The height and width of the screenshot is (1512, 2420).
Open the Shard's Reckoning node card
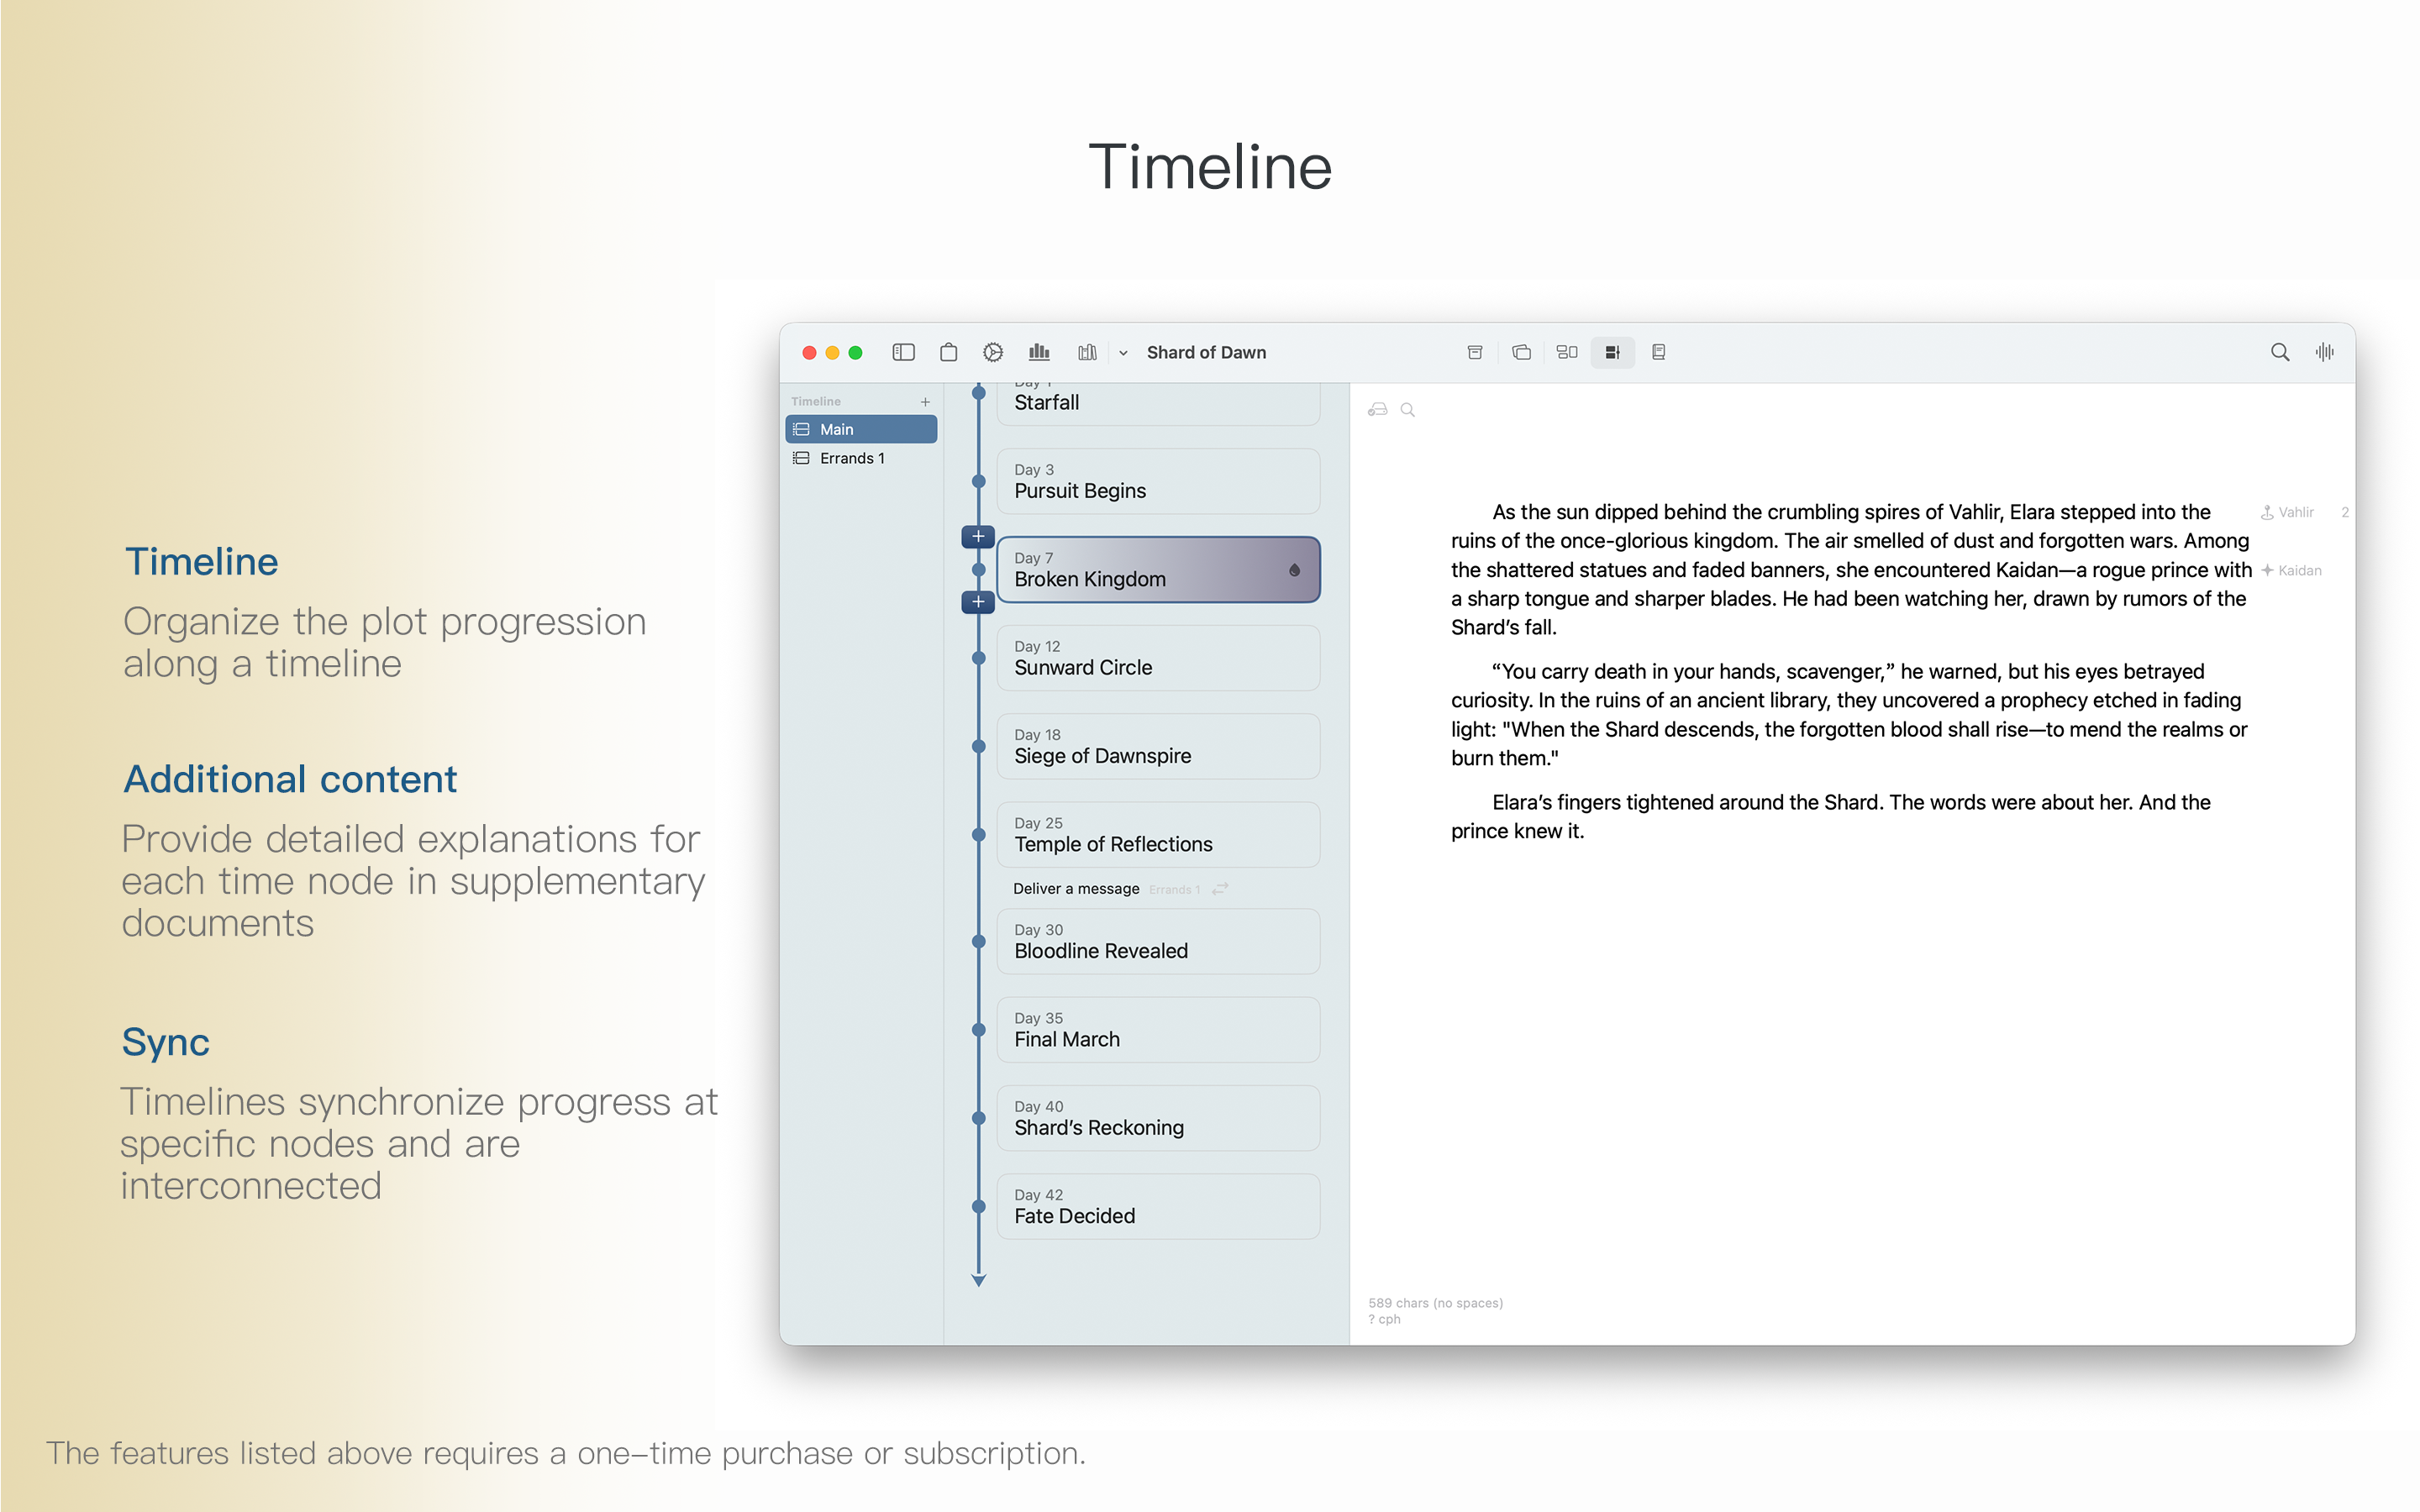tap(1158, 1118)
